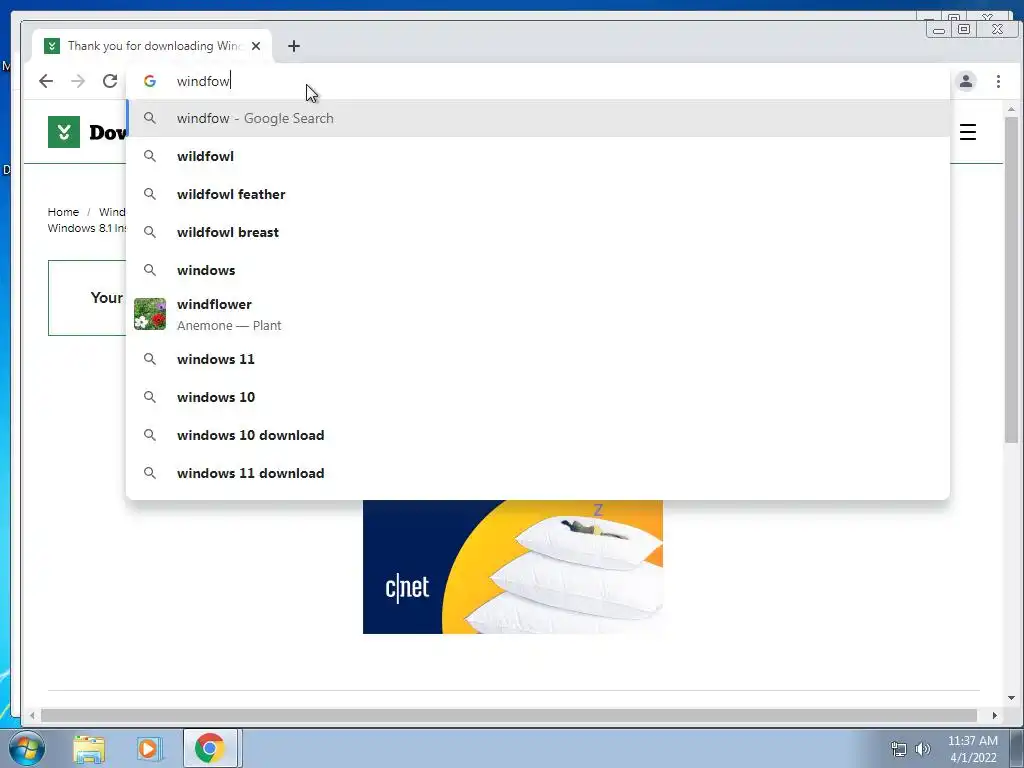This screenshot has width=1024, height=768.
Task: Open the Chrome profile avatar menu
Action: [966, 81]
